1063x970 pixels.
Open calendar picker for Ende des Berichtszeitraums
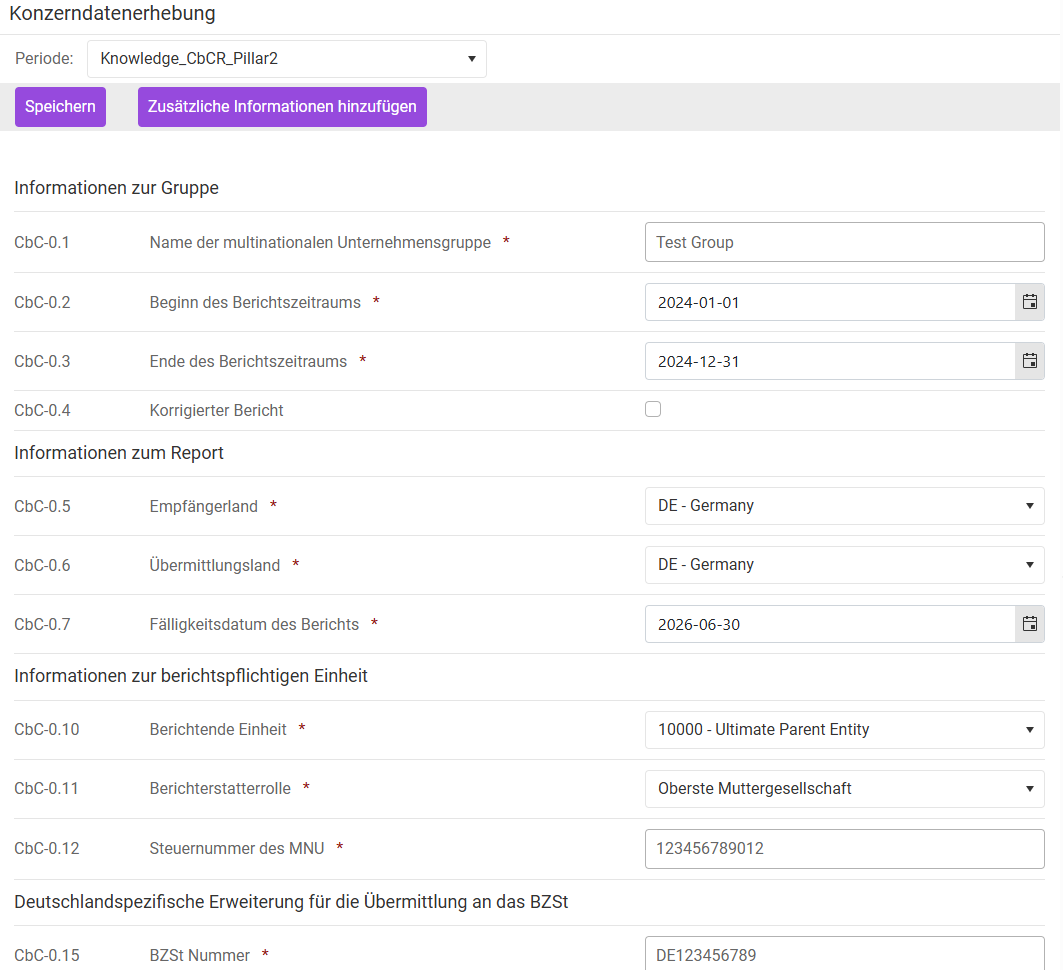coord(1029,361)
